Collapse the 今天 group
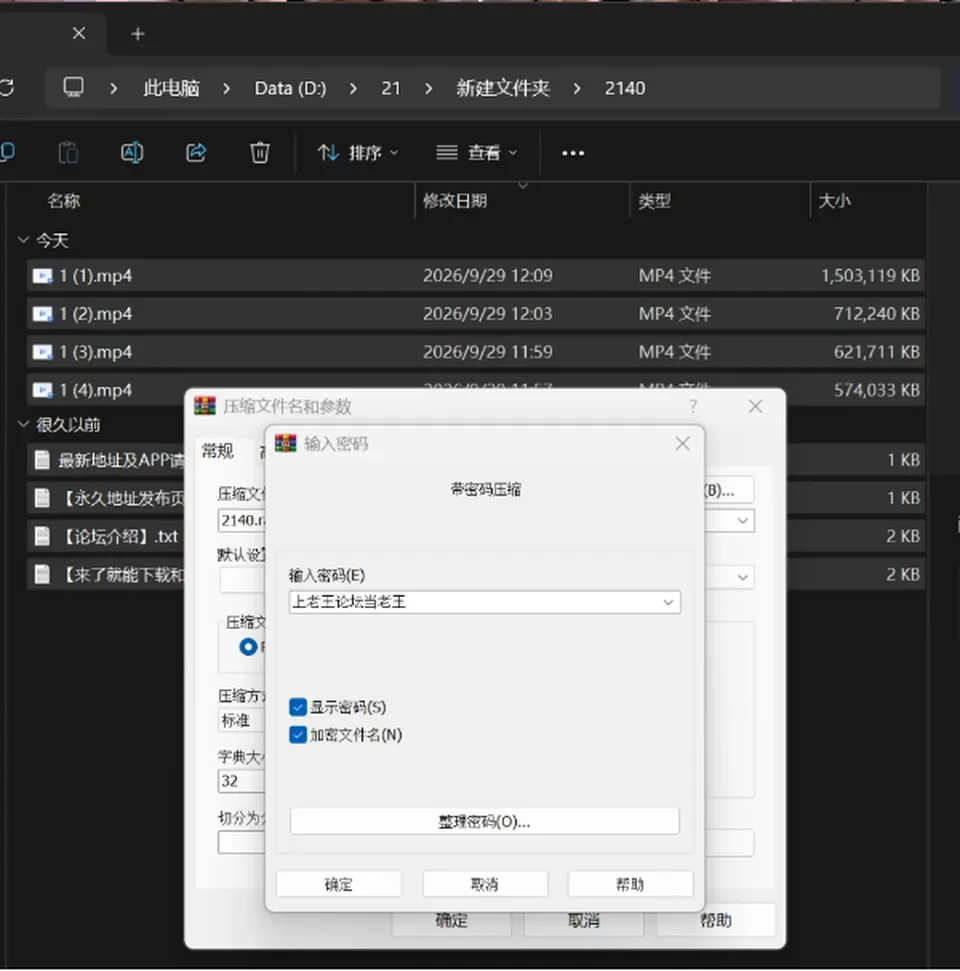960x971 pixels. point(24,240)
